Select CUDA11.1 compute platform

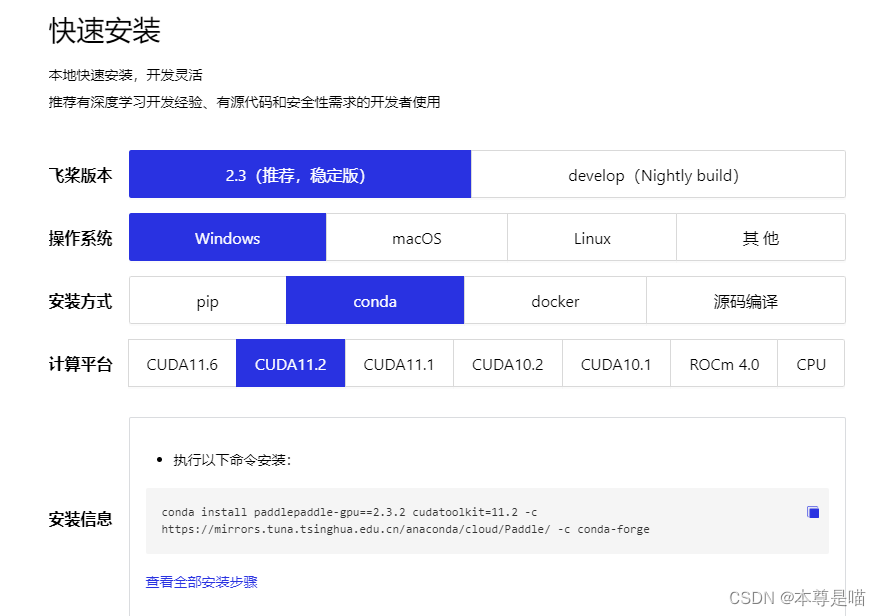point(399,363)
